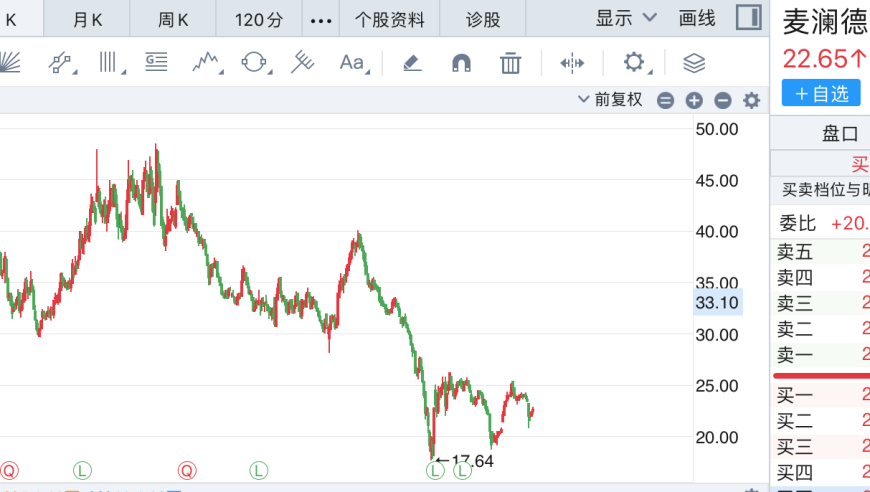Open the gear settings in the drawing toolbar

pos(635,63)
